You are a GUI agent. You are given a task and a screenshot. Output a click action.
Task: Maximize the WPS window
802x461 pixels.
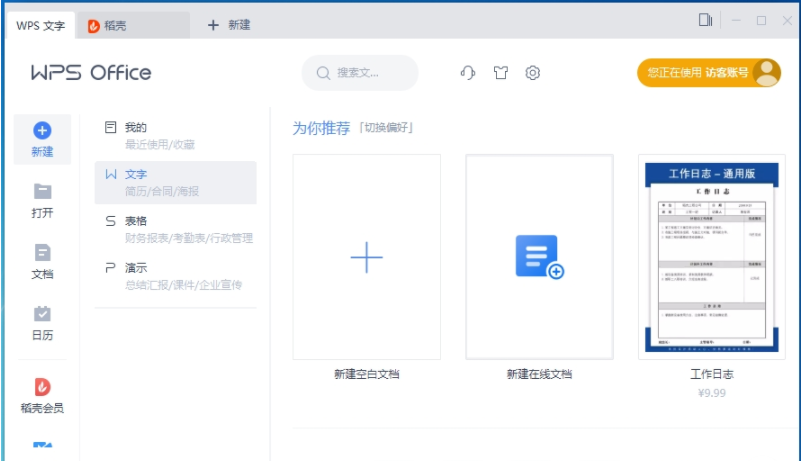pos(762,20)
